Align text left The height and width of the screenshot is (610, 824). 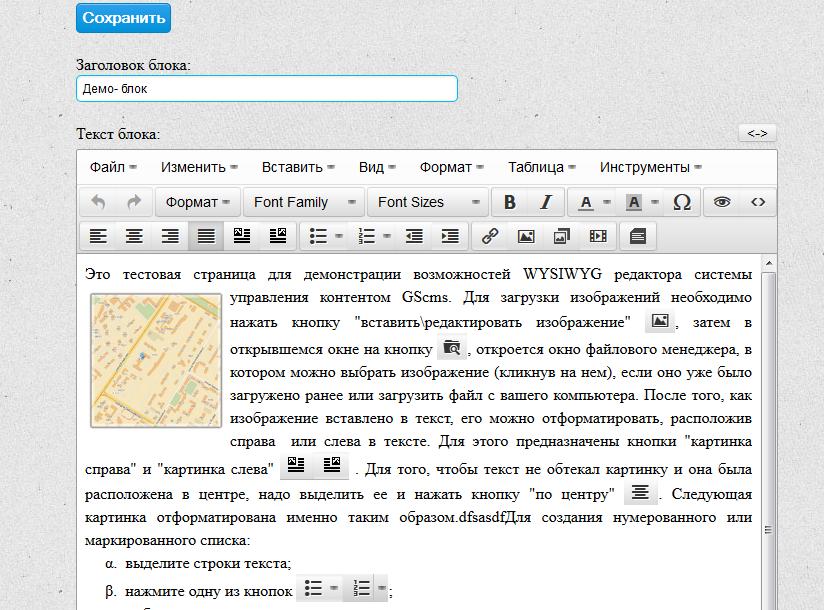coord(98,236)
